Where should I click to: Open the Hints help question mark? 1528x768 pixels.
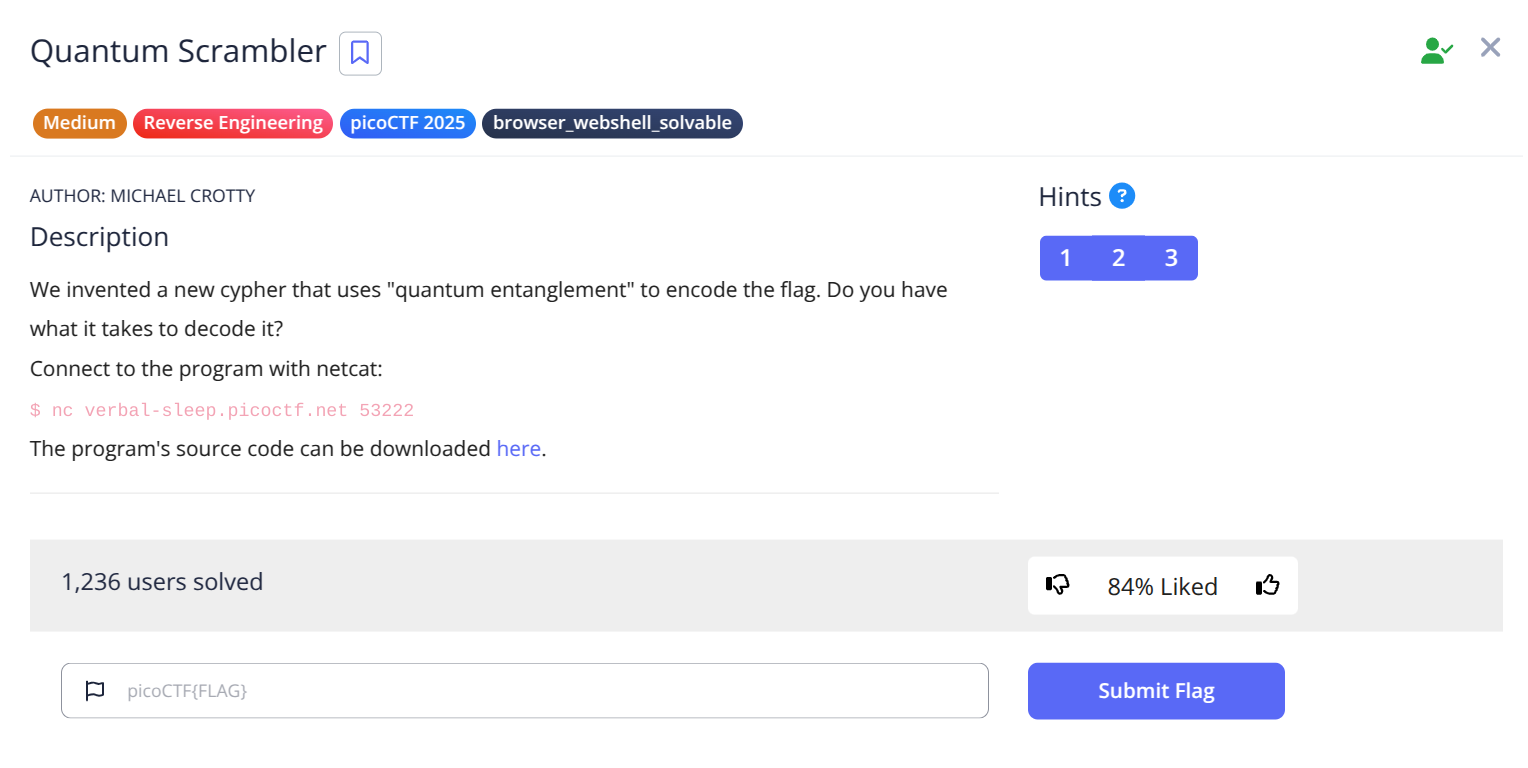pos(1122,196)
